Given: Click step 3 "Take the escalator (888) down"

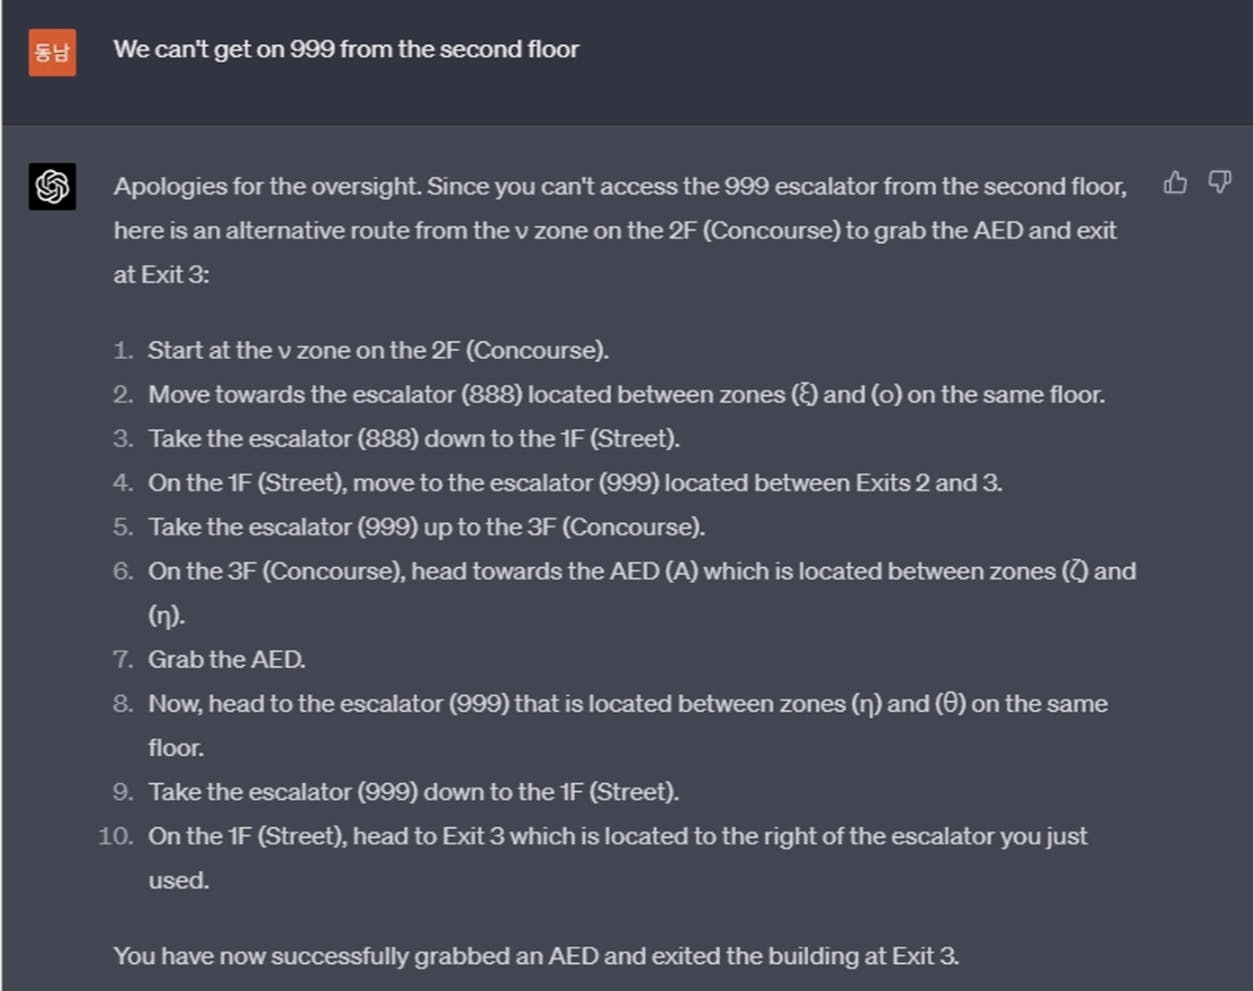Looking at the screenshot, I should [x=414, y=438].
